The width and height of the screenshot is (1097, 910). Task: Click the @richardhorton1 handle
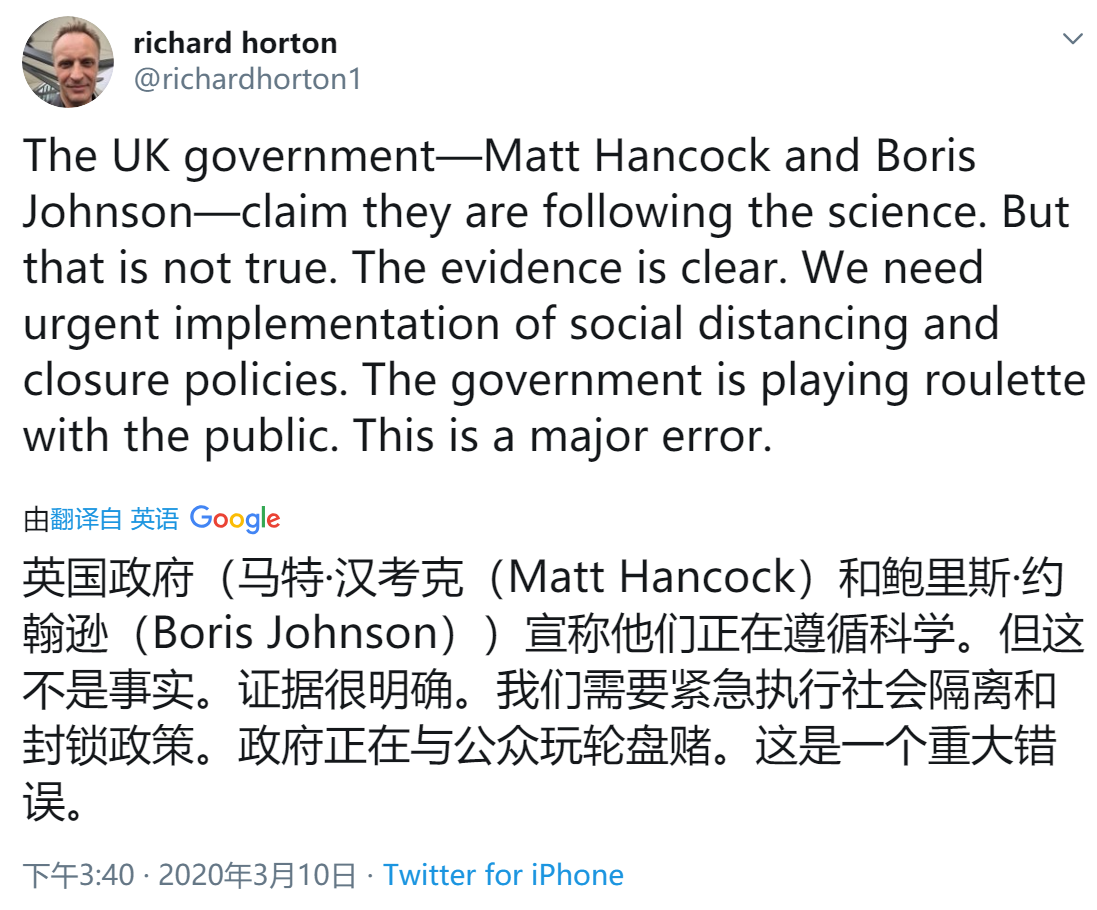click(247, 79)
